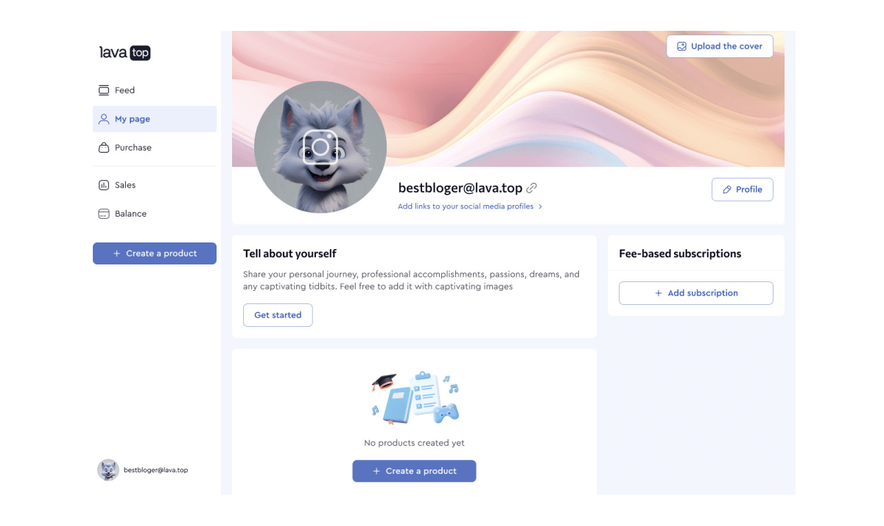Click the small avatar thumbnail at bottom left
The width and height of the screenshot is (884, 526).
click(108, 470)
